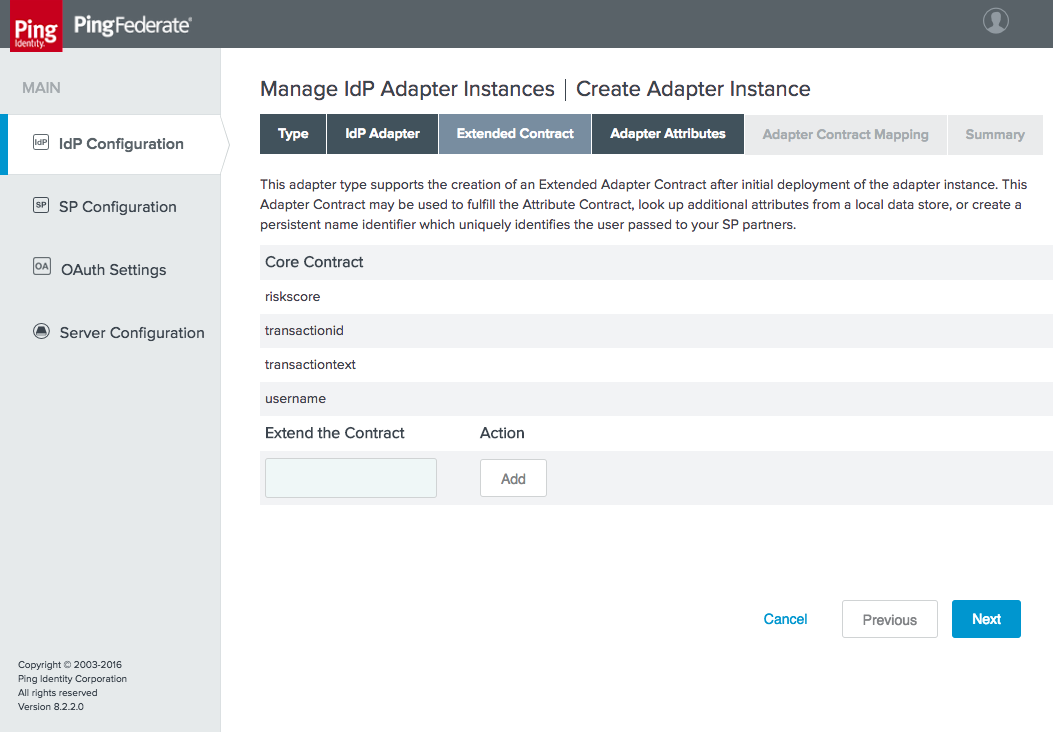1053x732 pixels.
Task: Open the user account profile icon
Action: pyautogui.click(x=995, y=20)
